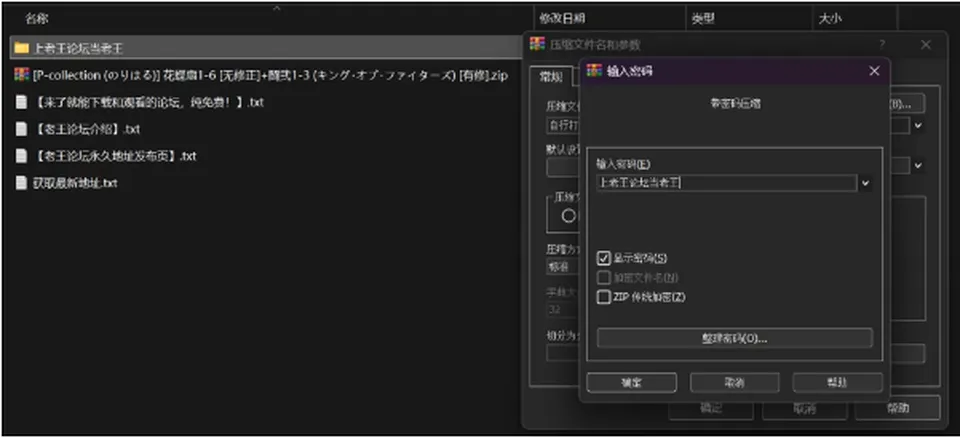Sort files by the 类型 column header

click(703, 19)
